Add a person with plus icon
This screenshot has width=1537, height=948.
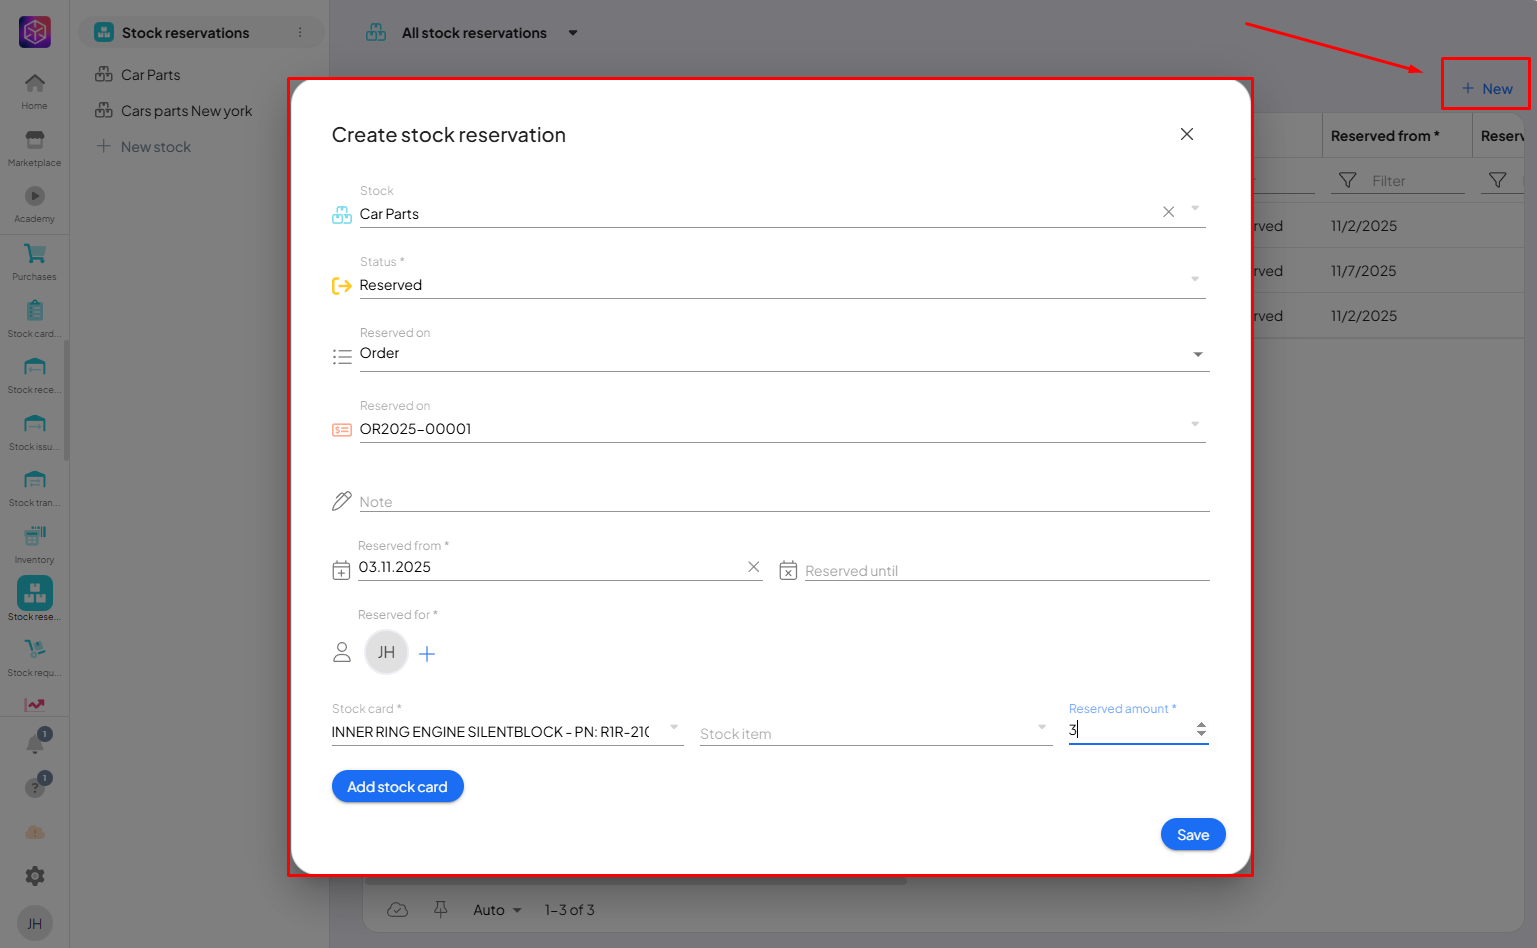click(427, 654)
